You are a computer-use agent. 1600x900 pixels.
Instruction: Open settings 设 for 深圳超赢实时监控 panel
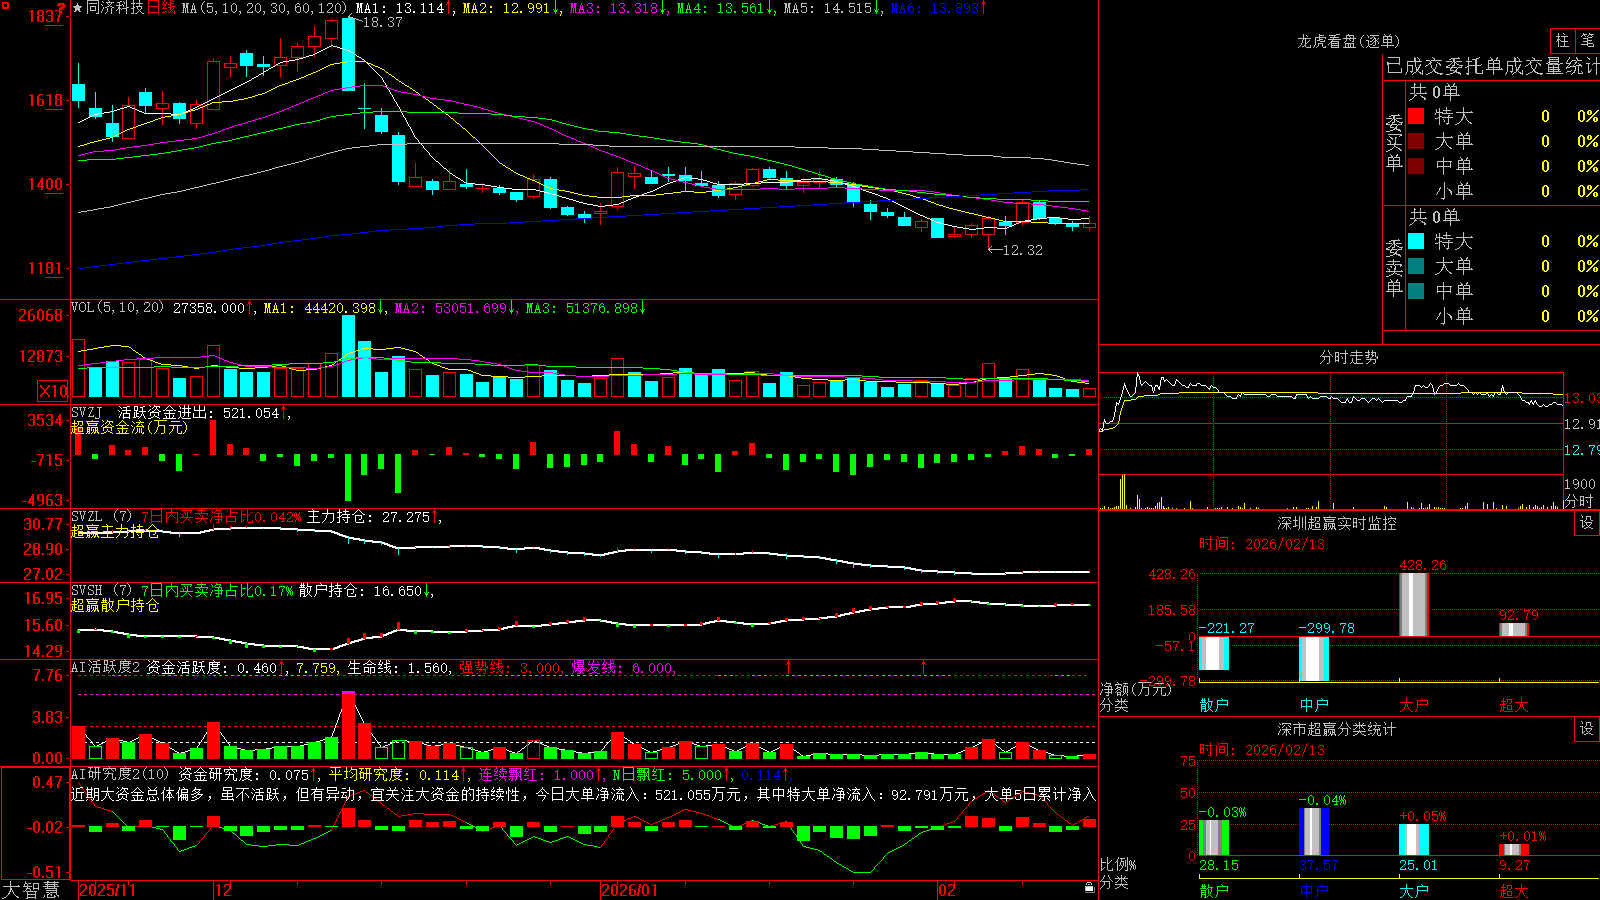(x=1587, y=523)
